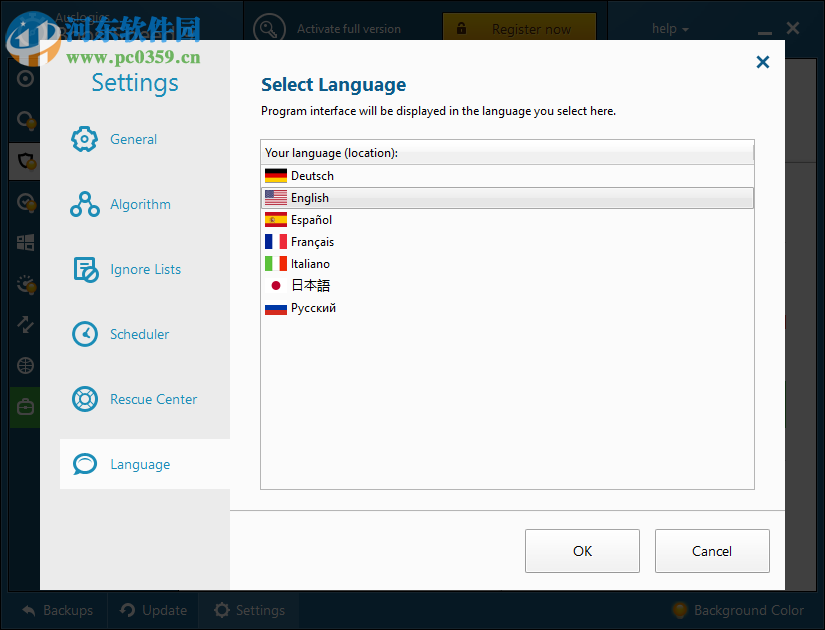Image resolution: width=825 pixels, height=630 pixels.
Task: Click the target circle icon in sidebar
Action: [x=25, y=78]
